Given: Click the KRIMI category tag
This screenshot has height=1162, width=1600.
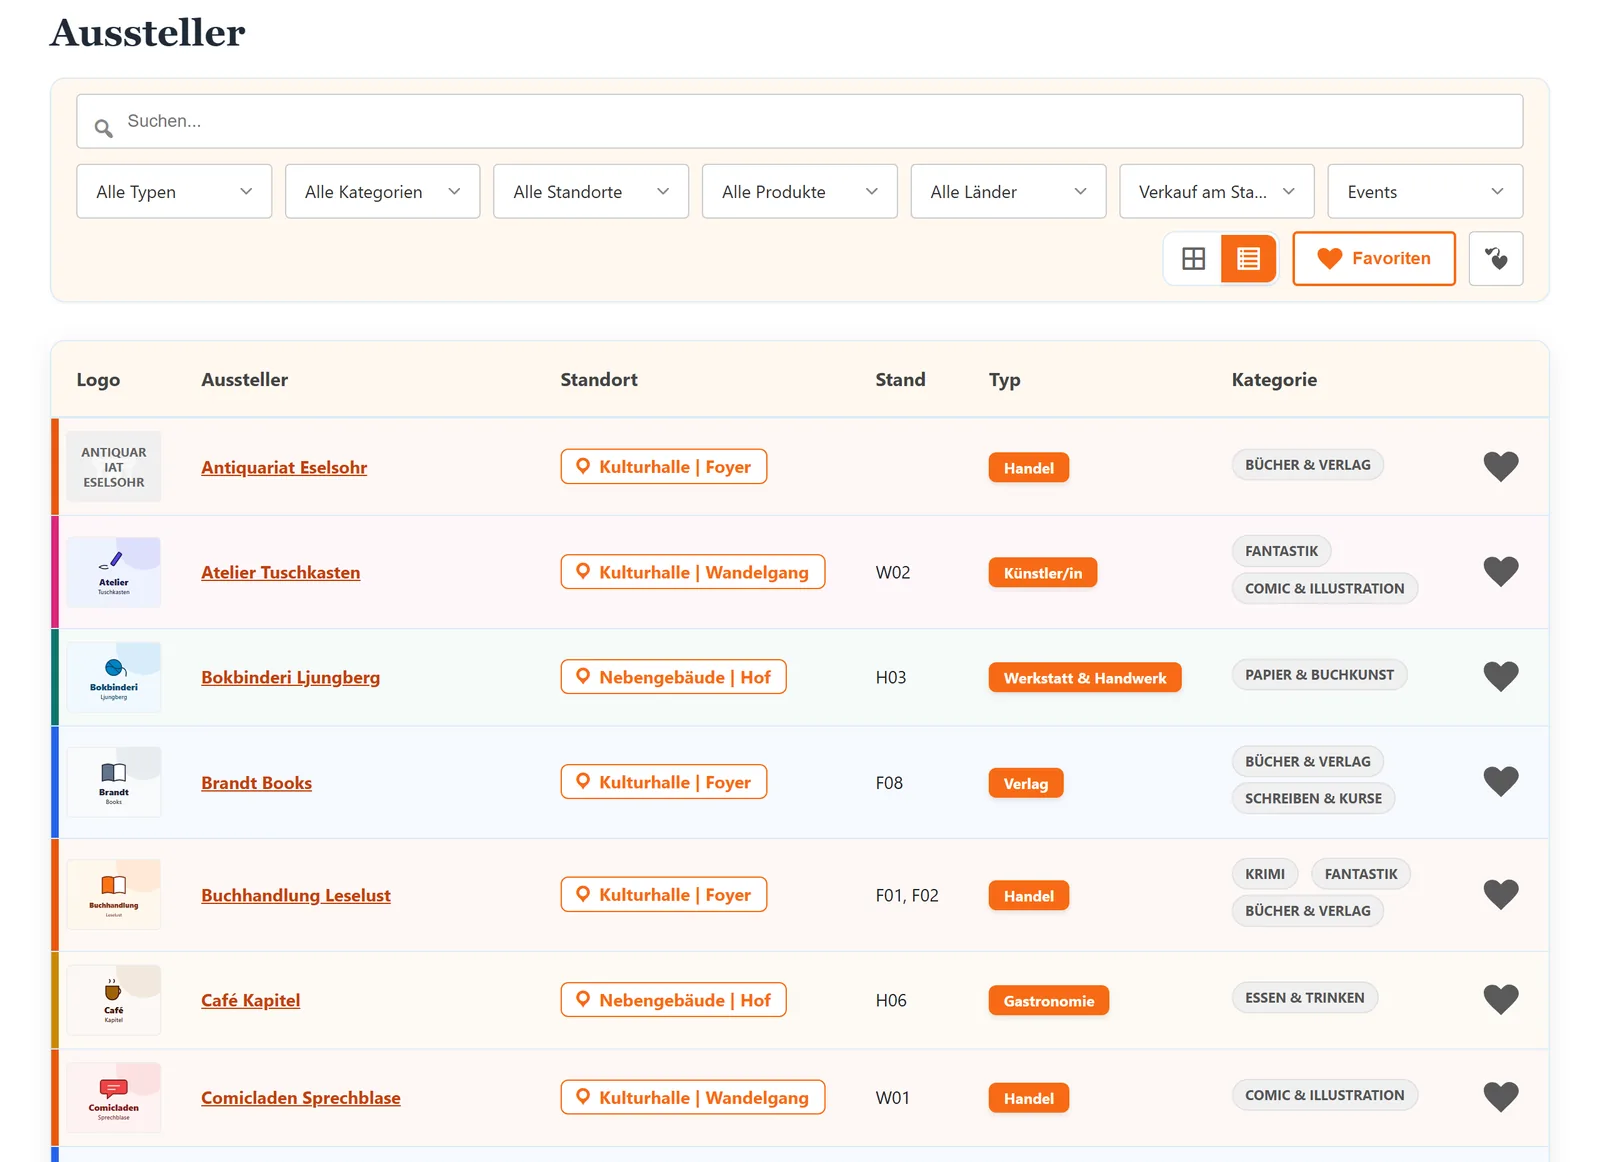Looking at the screenshot, I should [1265, 874].
